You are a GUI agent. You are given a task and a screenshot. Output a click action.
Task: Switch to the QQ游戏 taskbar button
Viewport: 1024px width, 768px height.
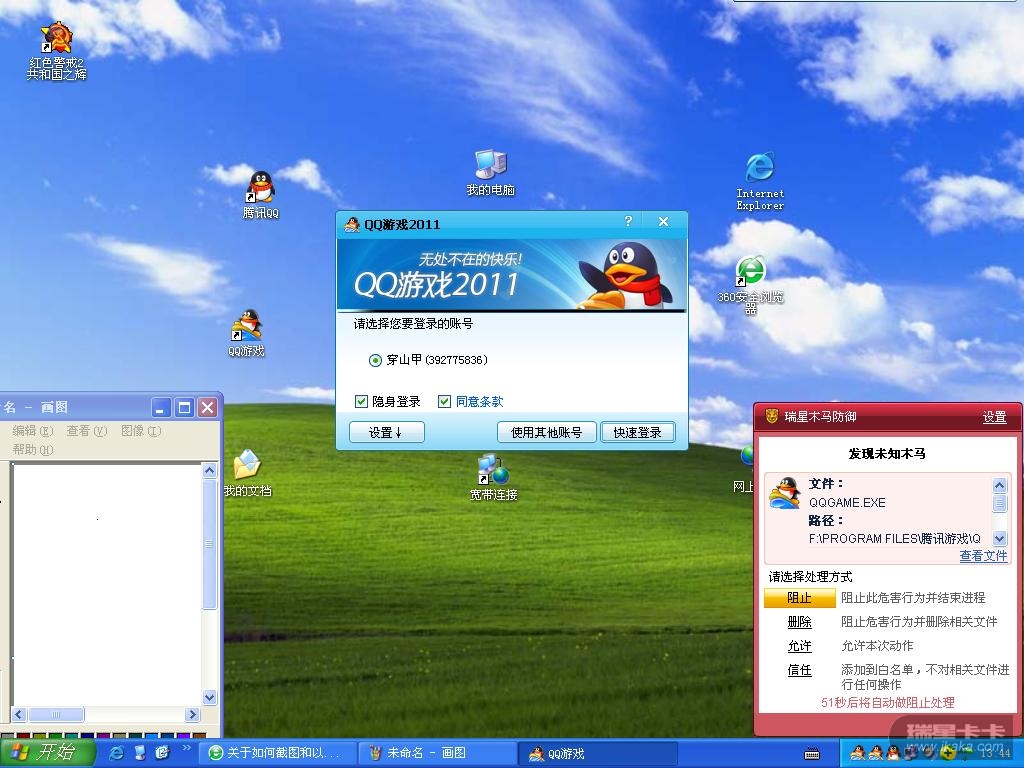[598, 753]
